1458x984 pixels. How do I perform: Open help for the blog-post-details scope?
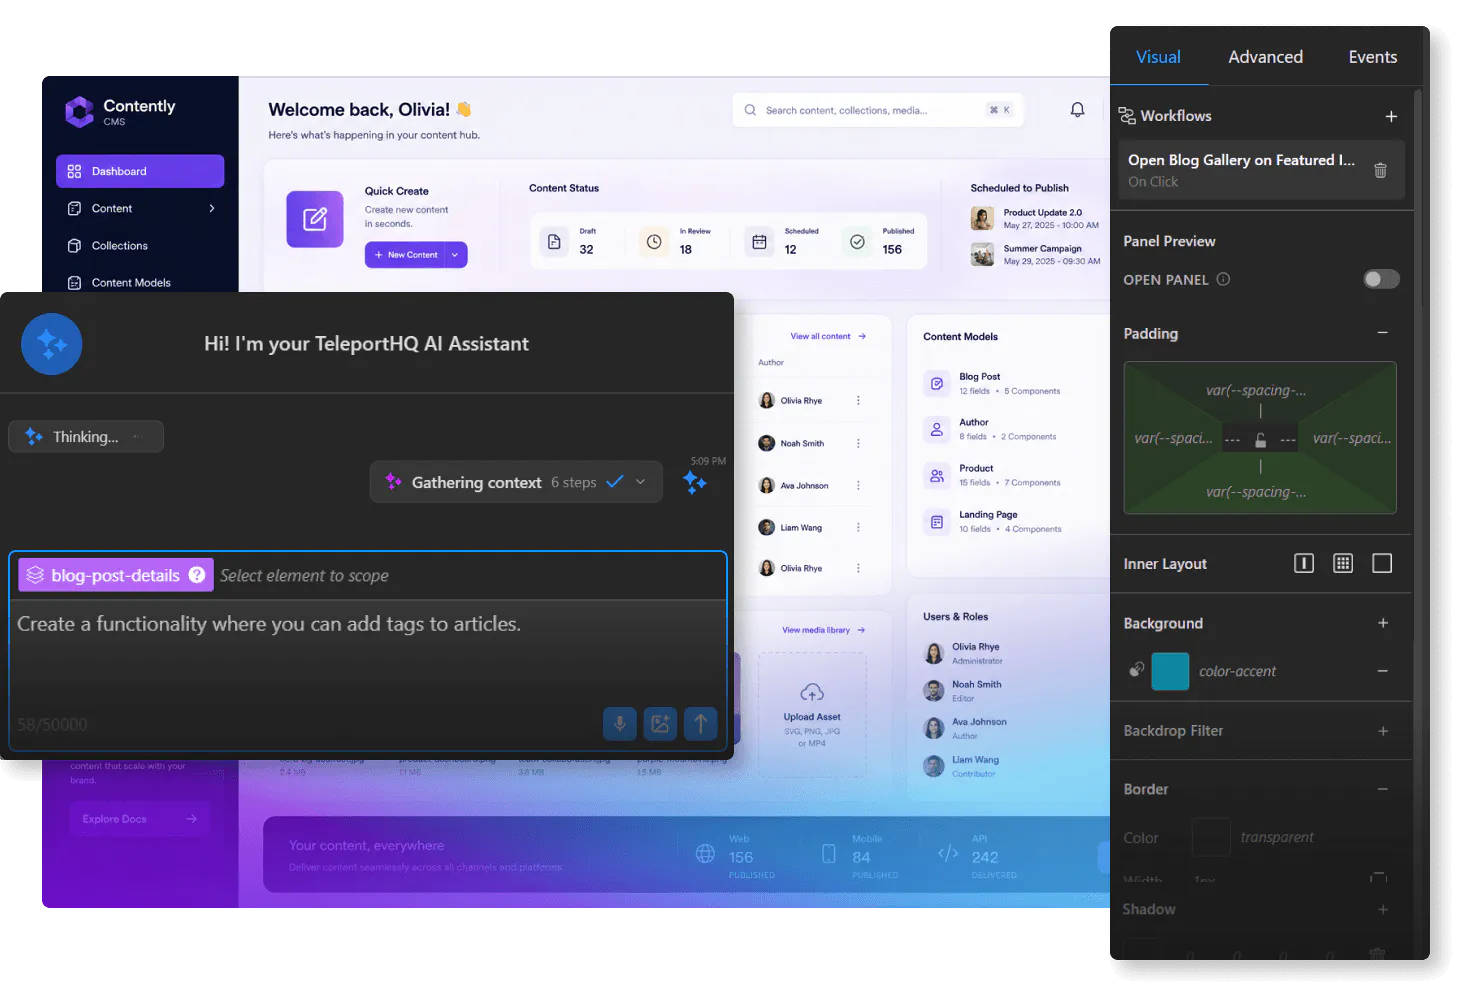point(197,574)
